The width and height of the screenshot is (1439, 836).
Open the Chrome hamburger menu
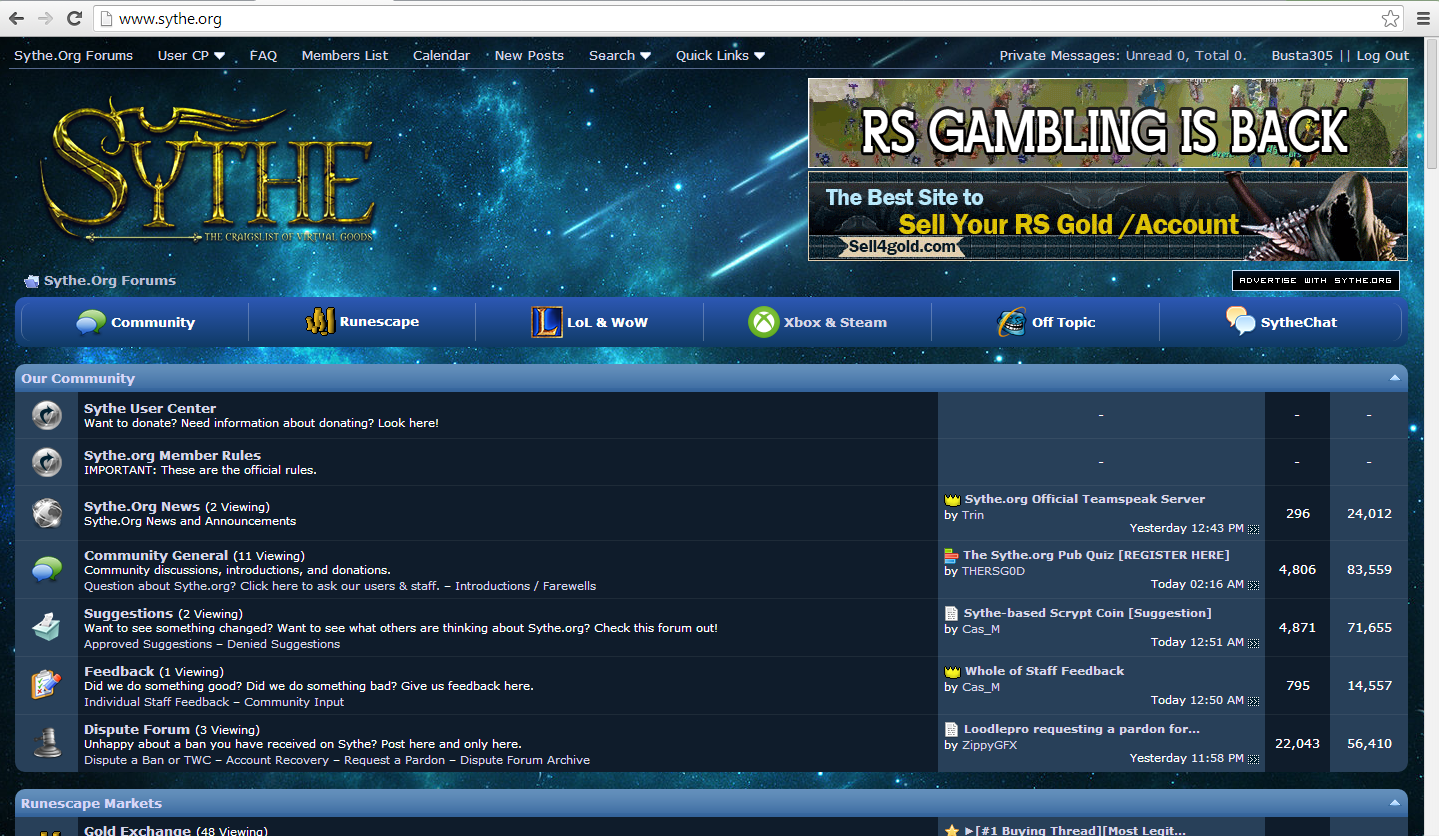[x=1423, y=18]
